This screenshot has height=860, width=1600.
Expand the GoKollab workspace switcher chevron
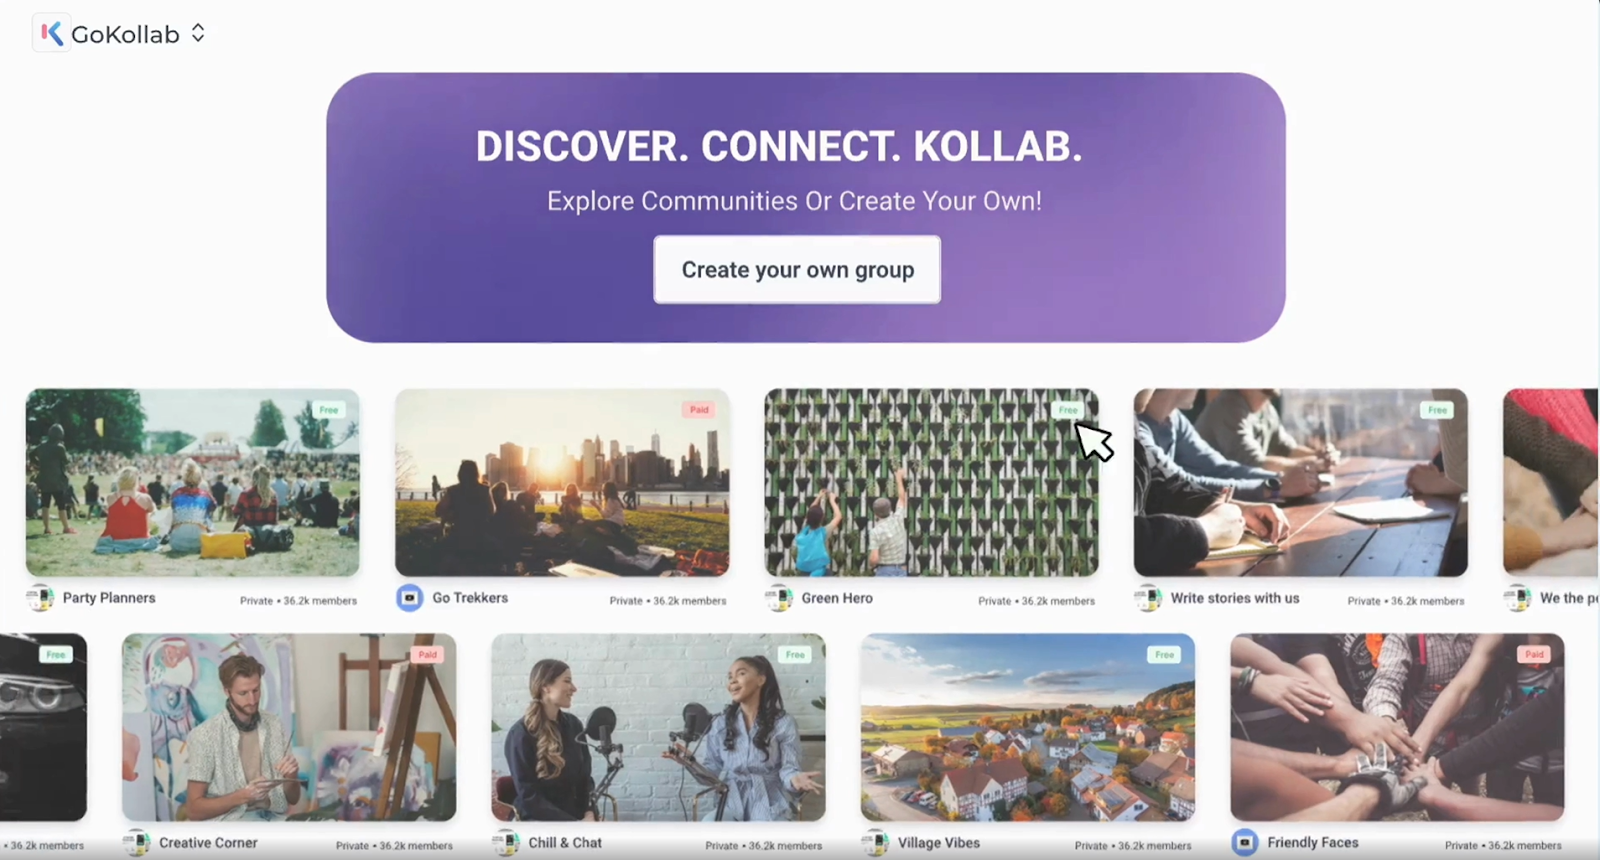198,33
